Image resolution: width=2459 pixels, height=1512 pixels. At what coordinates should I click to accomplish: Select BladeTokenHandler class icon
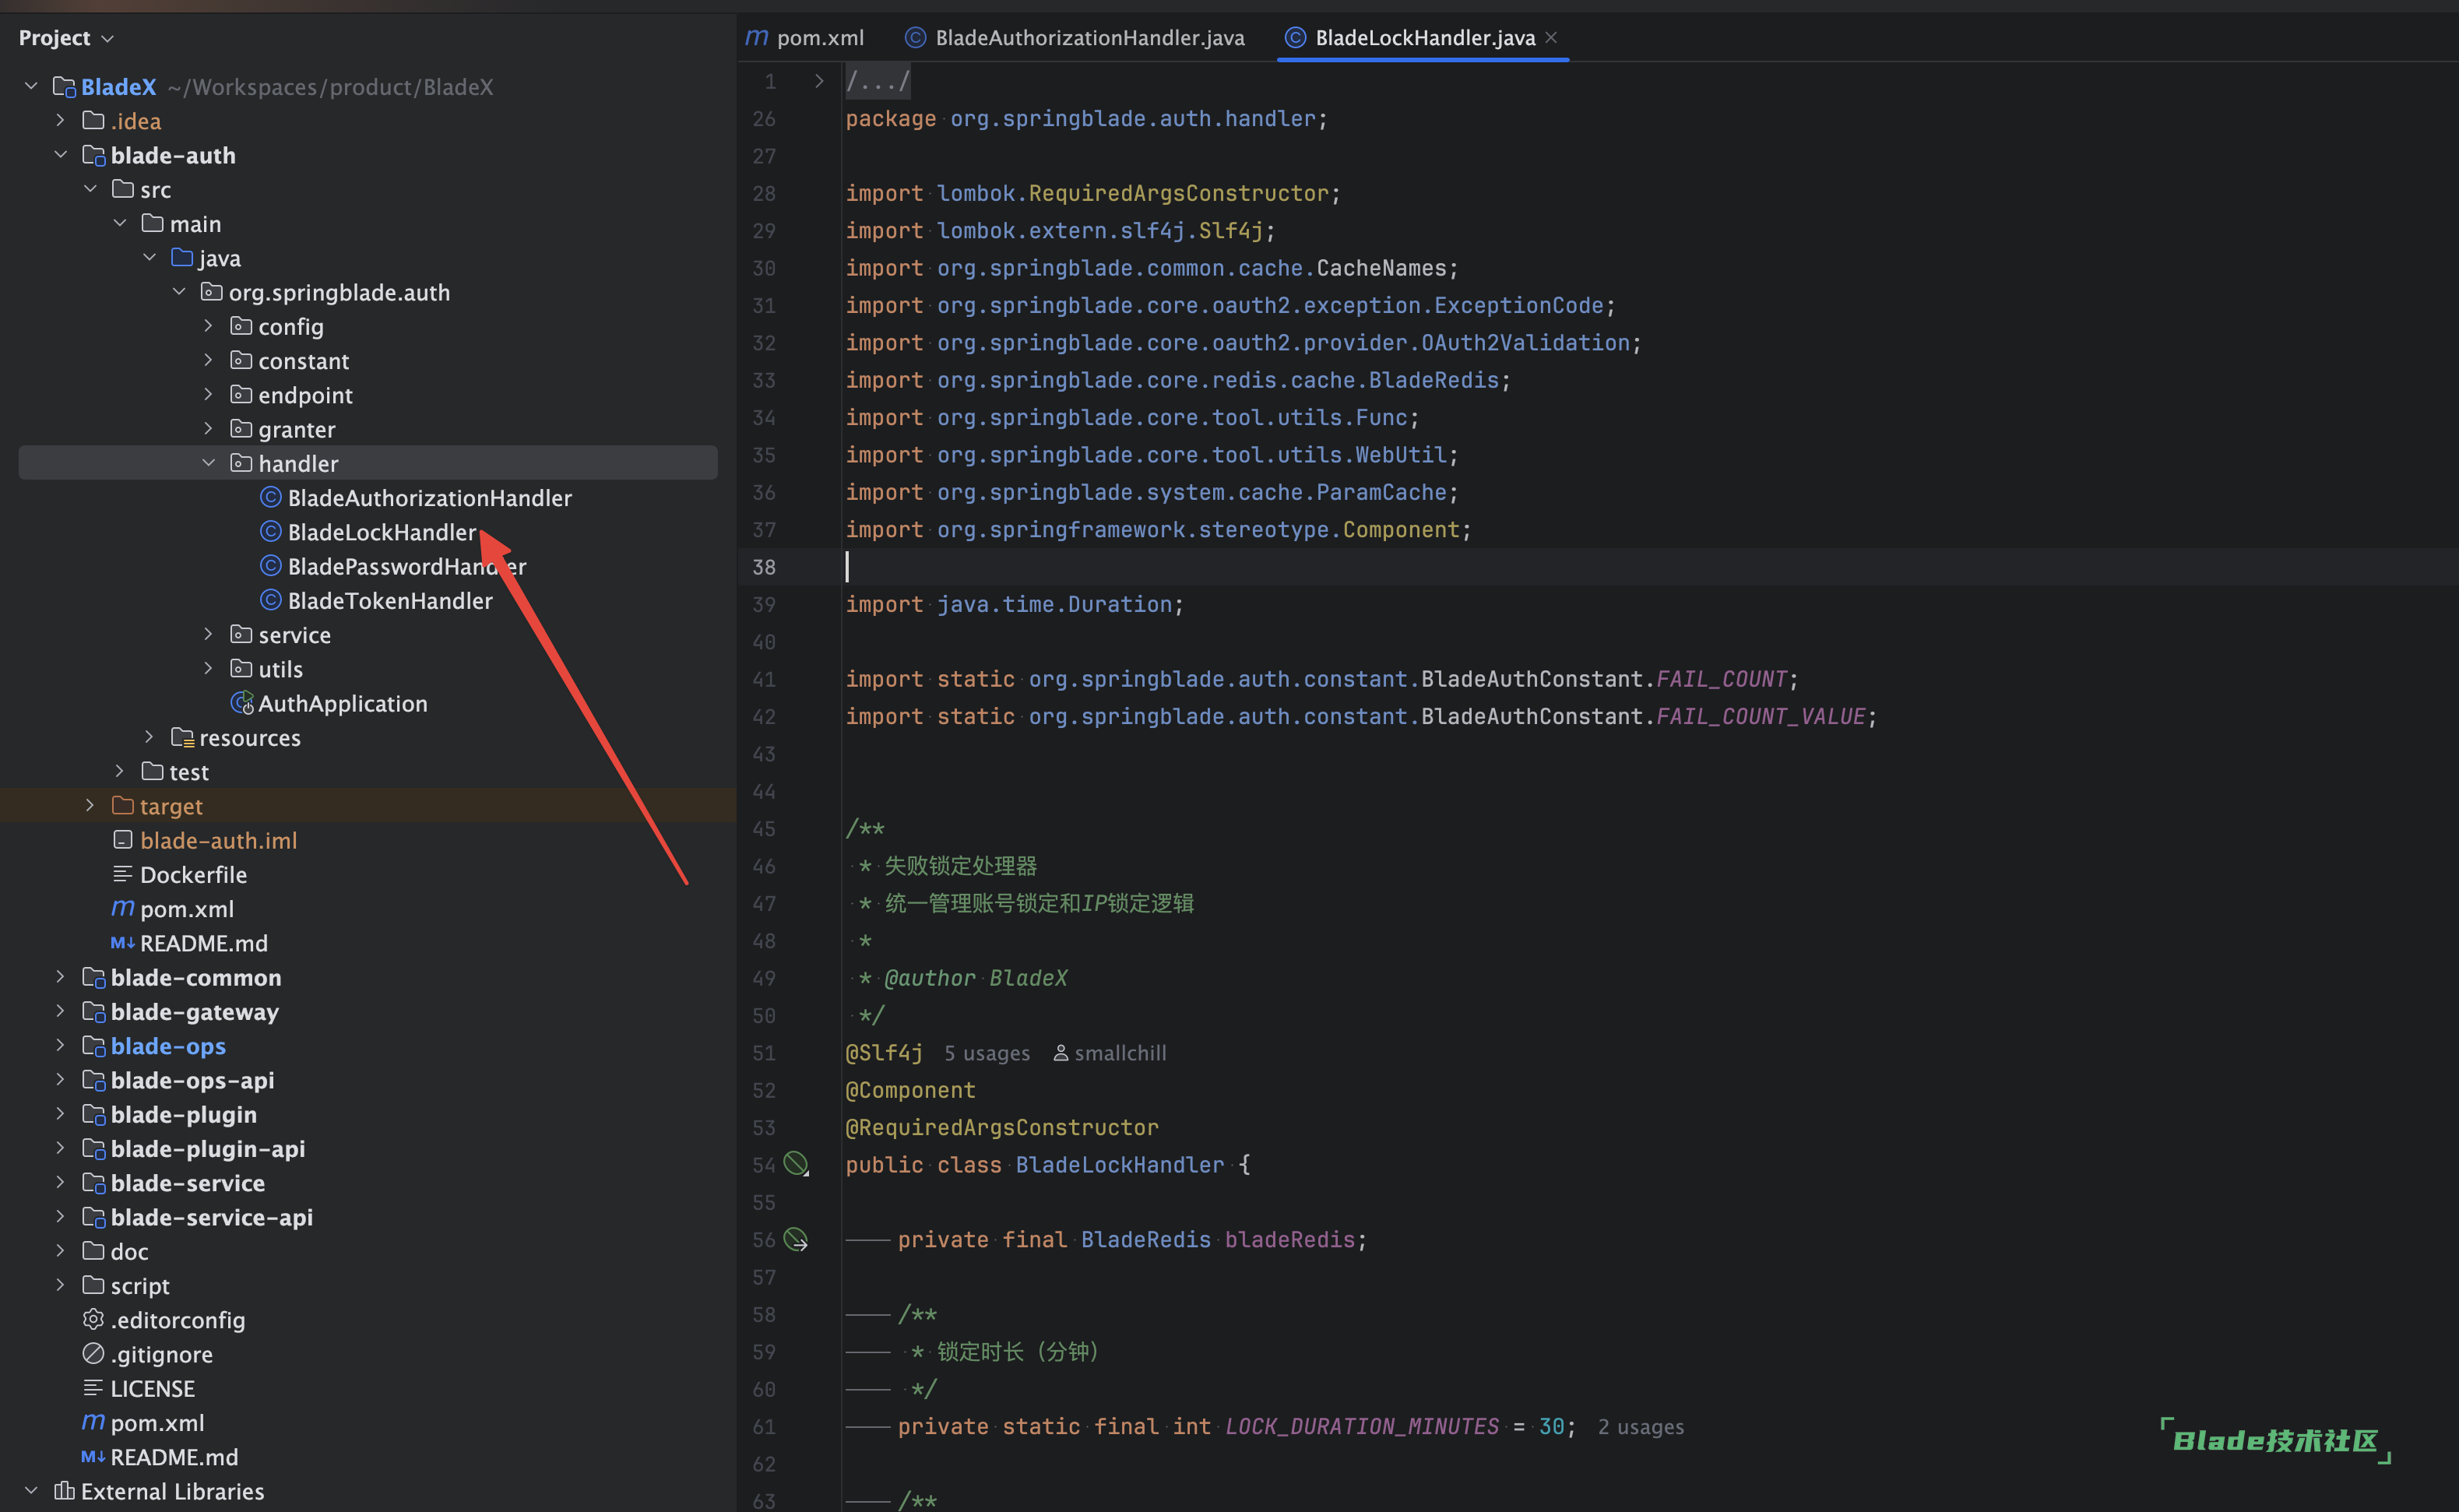(270, 600)
